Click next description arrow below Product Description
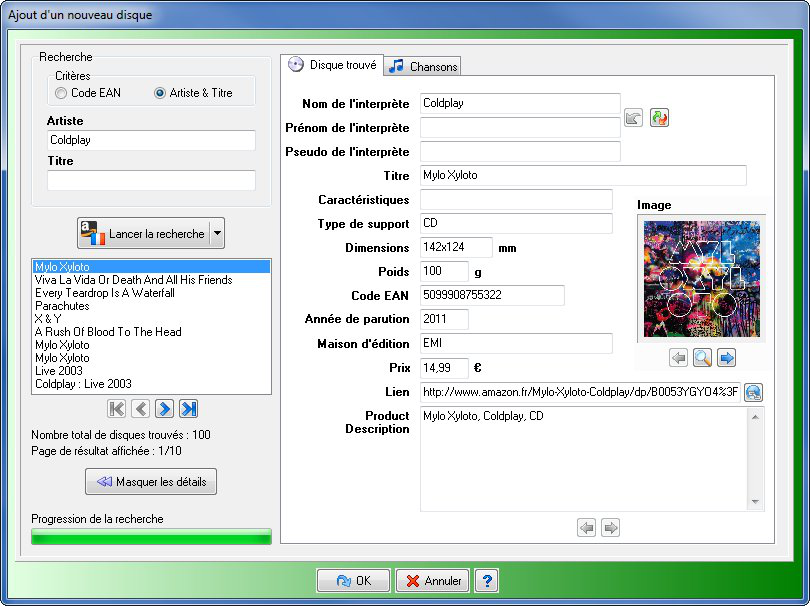Viewport: 810px width, 606px height. coord(611,527)
